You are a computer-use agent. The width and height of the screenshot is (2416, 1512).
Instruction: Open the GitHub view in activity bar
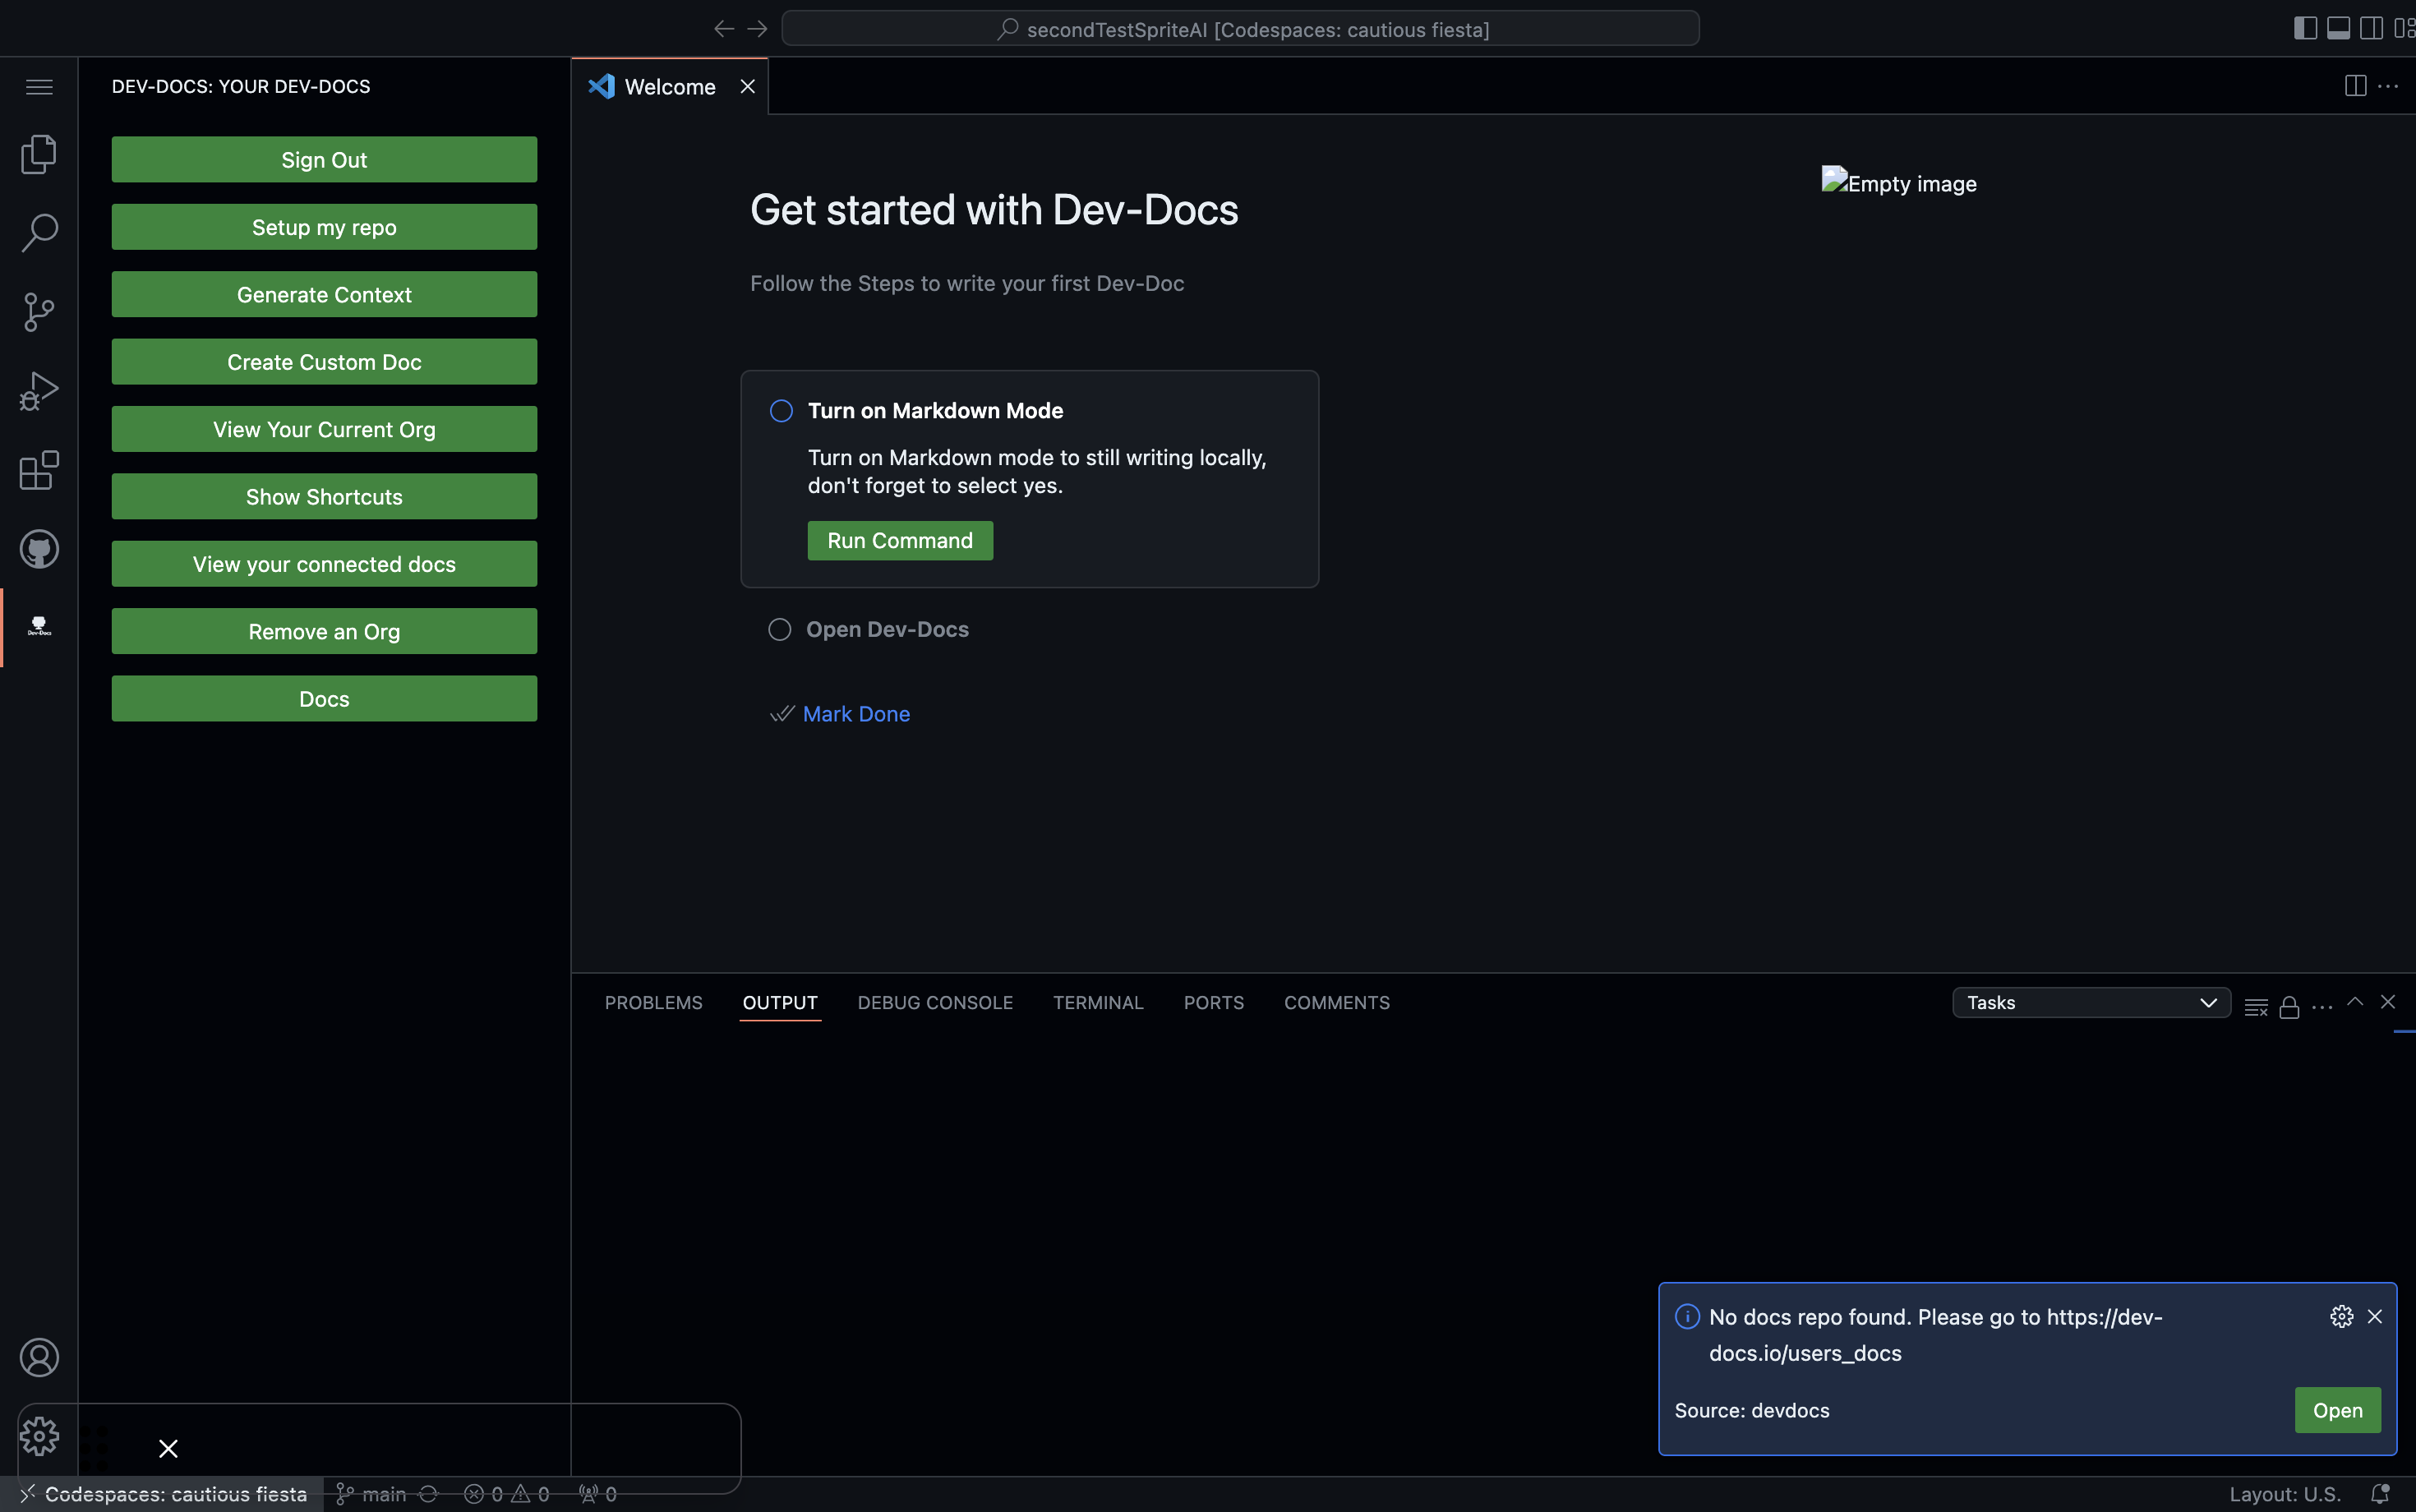click(39, 549)
